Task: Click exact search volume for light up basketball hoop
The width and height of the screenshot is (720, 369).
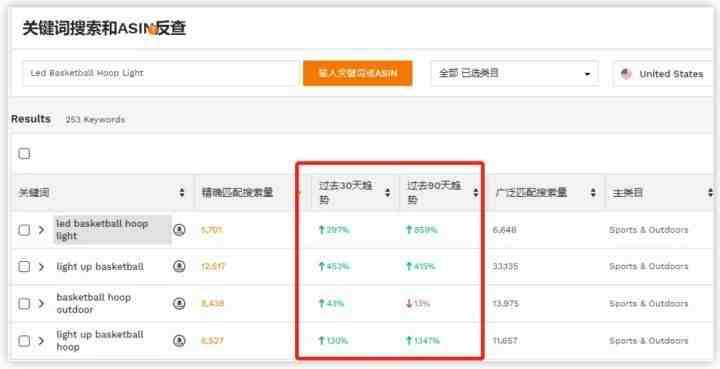Action: click(x=212, y=341)
